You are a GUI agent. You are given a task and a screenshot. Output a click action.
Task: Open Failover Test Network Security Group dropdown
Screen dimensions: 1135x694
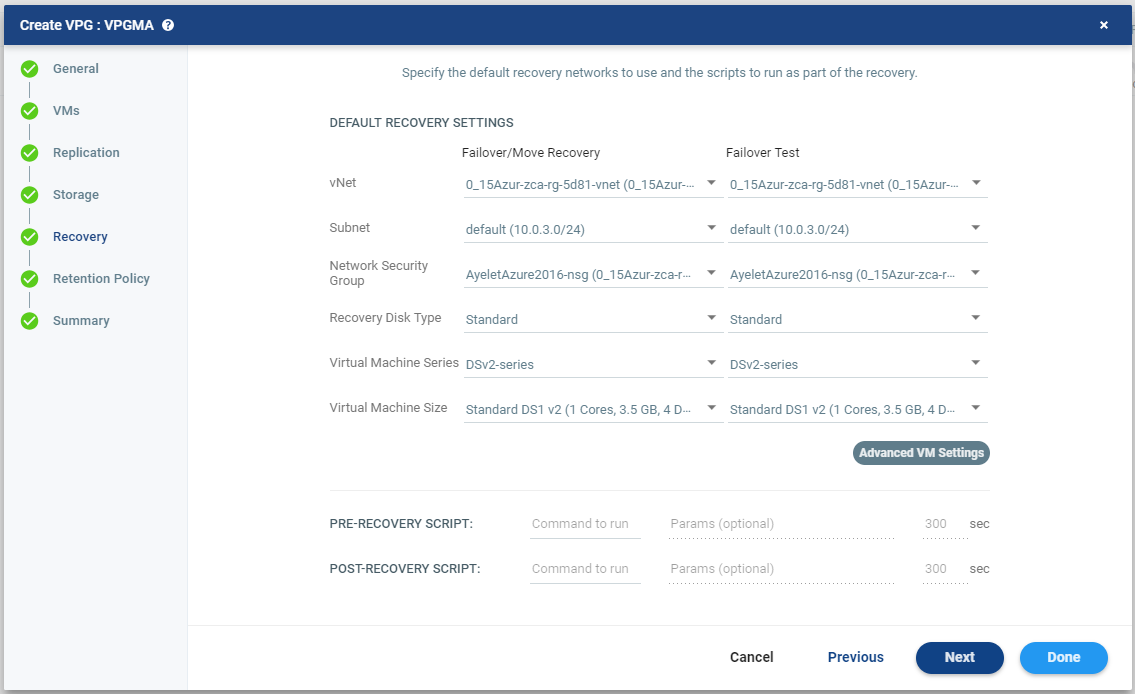858,274
